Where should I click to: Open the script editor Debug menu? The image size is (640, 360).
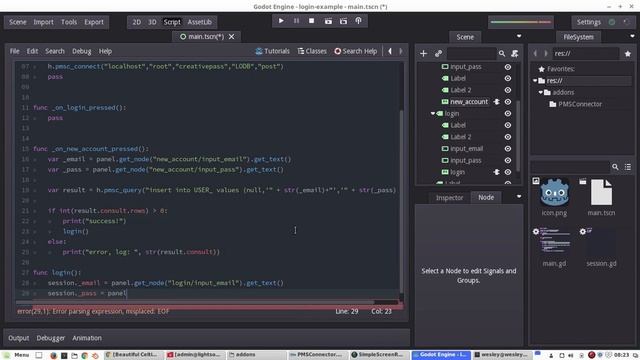pos(82,51)
